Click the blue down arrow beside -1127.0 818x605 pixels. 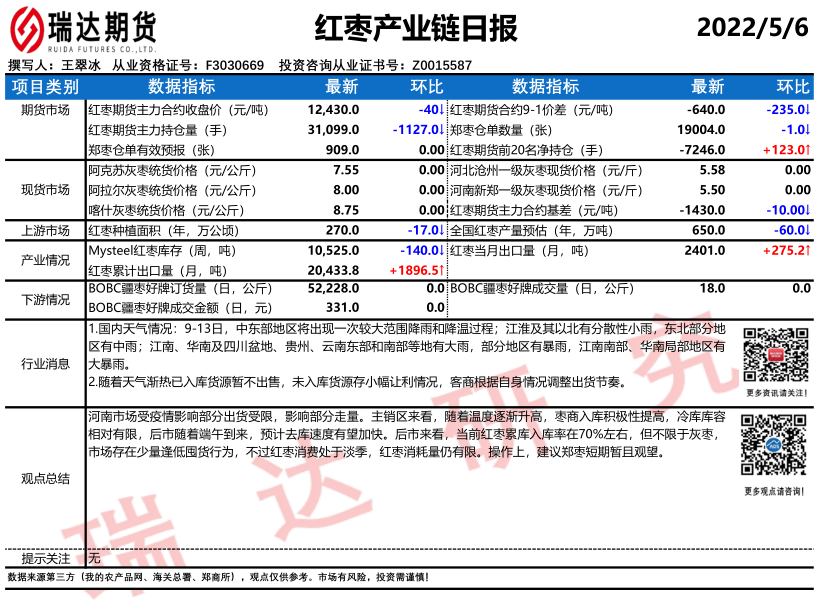click(441, 130)
